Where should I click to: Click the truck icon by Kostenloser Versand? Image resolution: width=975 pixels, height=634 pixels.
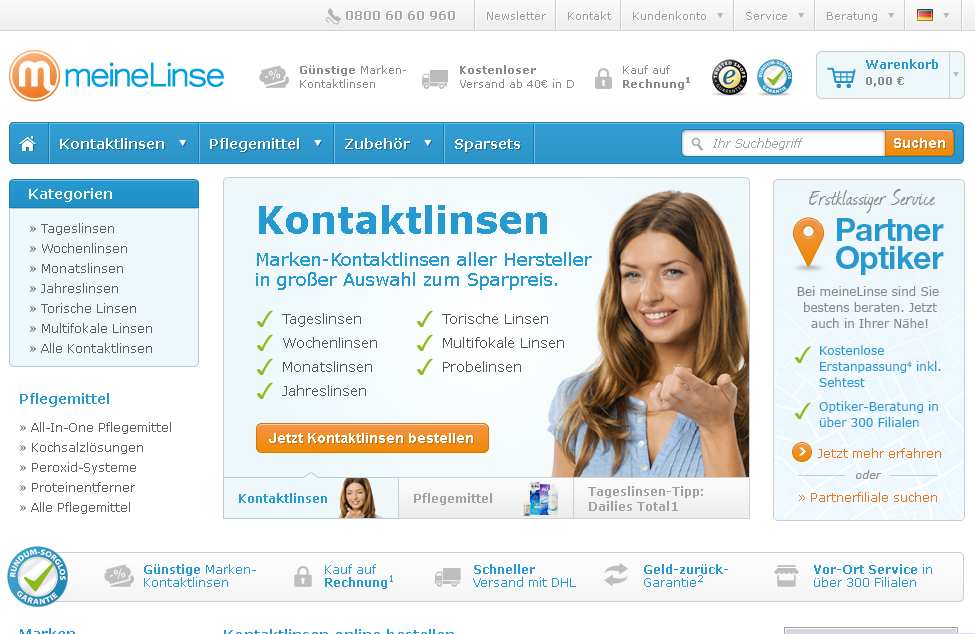tap(435, 79)
